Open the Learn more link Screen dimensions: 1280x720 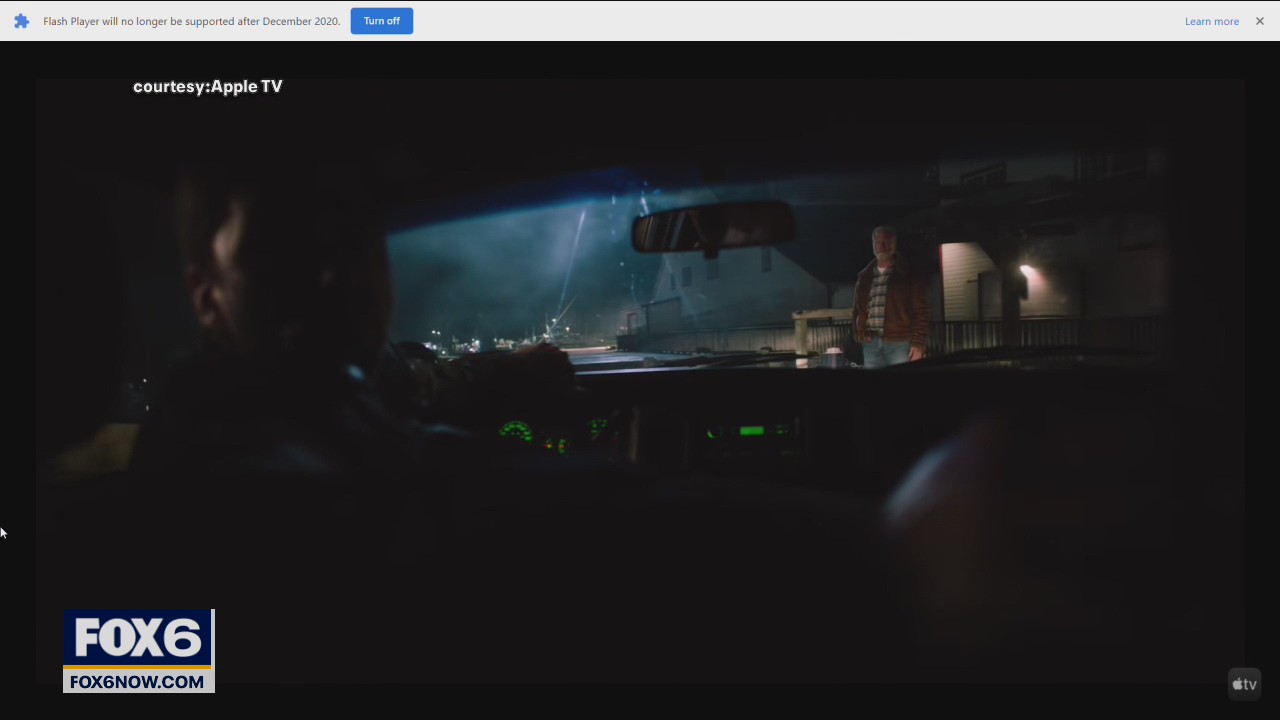coord(1211,21)
